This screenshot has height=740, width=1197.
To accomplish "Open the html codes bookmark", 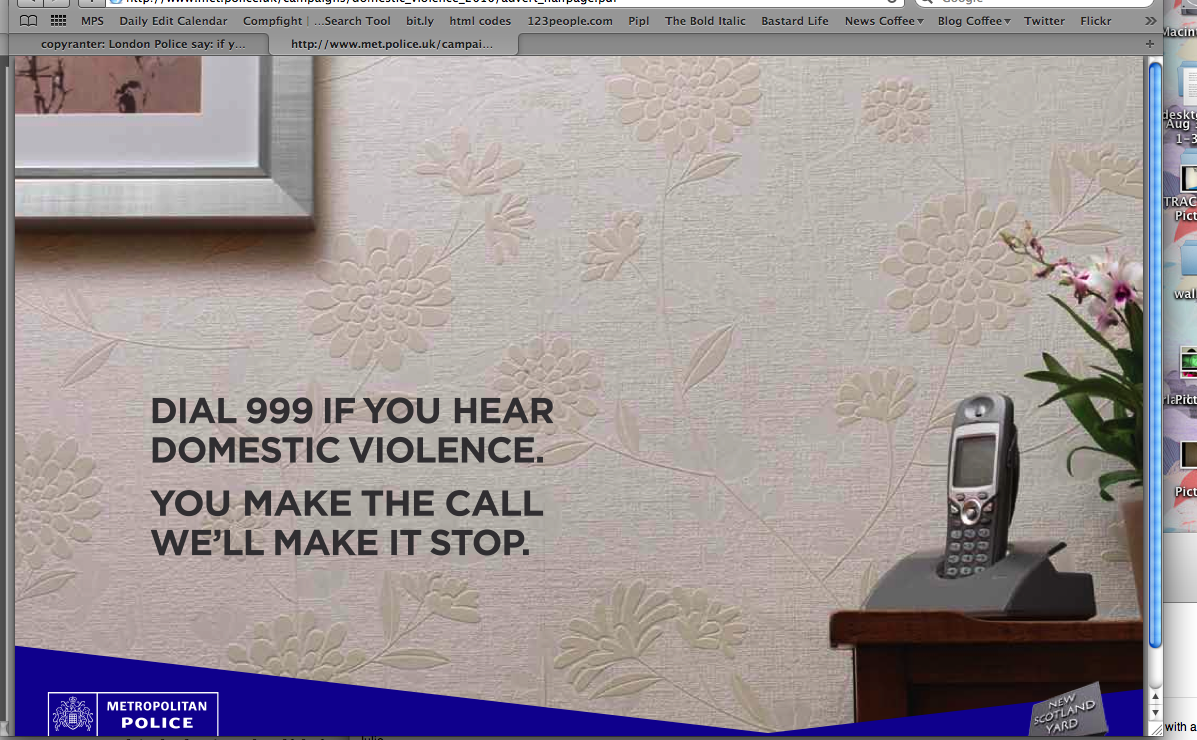I will click(x=480, y=21).
